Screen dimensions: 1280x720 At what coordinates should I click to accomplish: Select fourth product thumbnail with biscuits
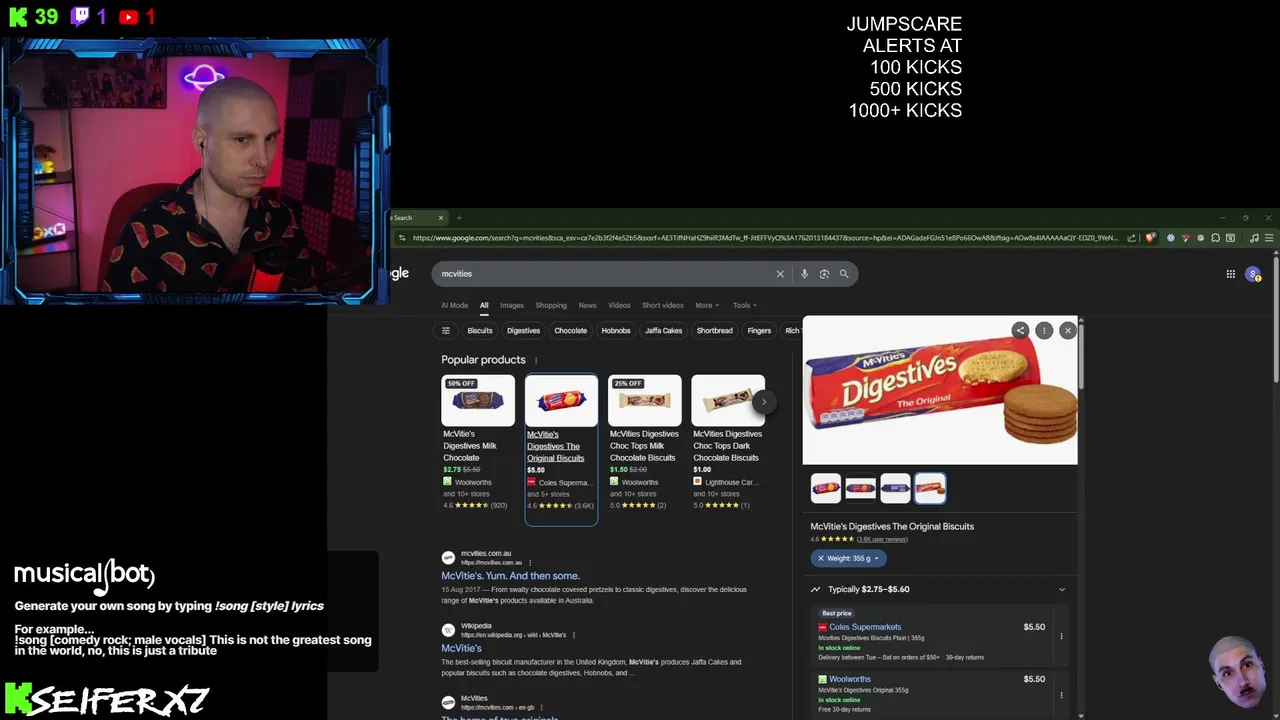point(930,488)
